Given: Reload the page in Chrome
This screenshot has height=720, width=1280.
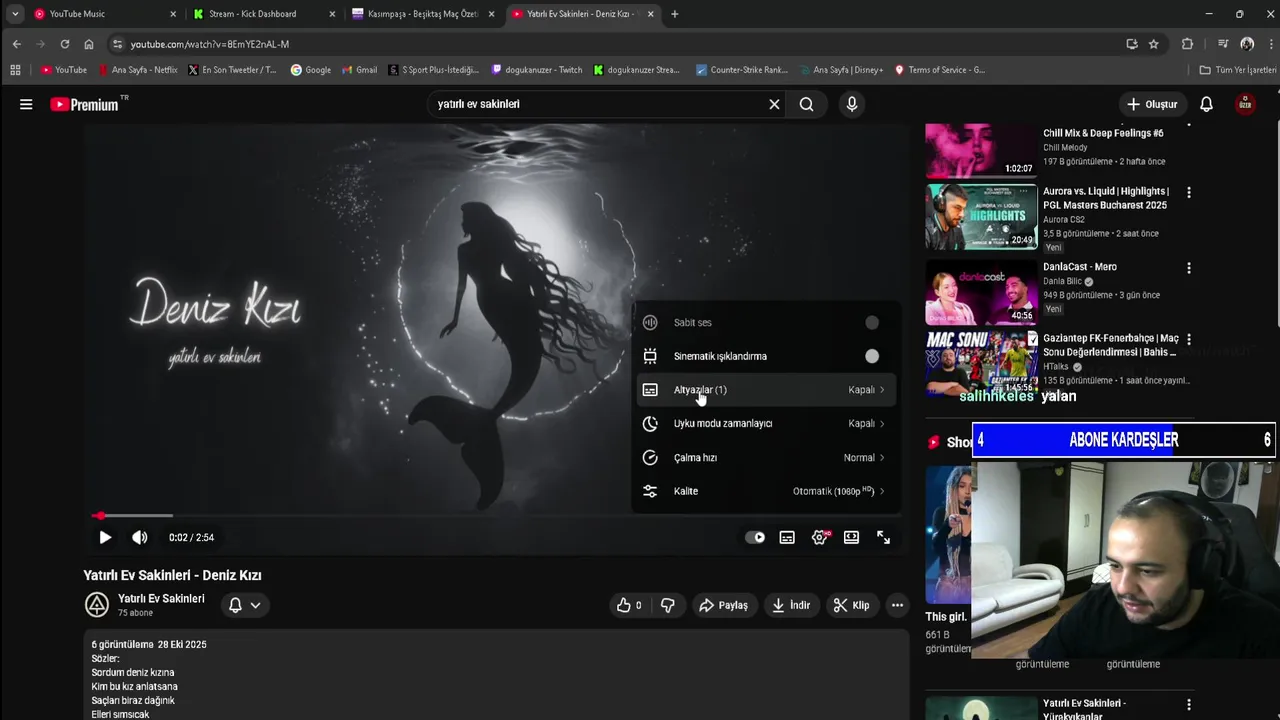Looking at the screenshot, I should point(64,44).
